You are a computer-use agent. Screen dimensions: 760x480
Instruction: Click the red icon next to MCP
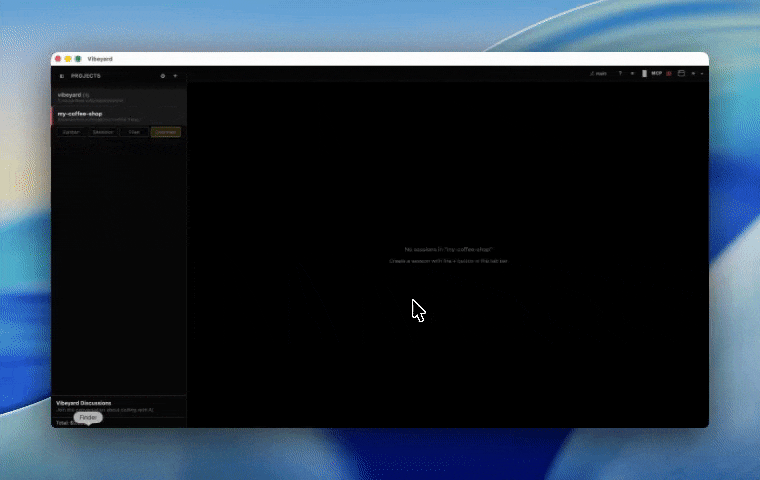tap(669, 74)
